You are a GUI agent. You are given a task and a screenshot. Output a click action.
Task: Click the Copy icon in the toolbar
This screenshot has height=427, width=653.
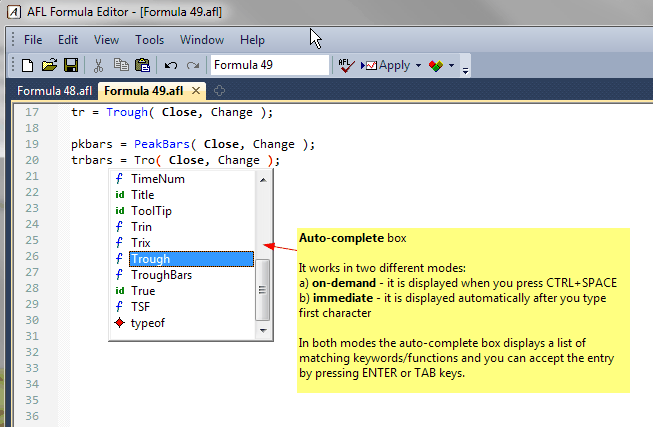click(x=121, y=65)
